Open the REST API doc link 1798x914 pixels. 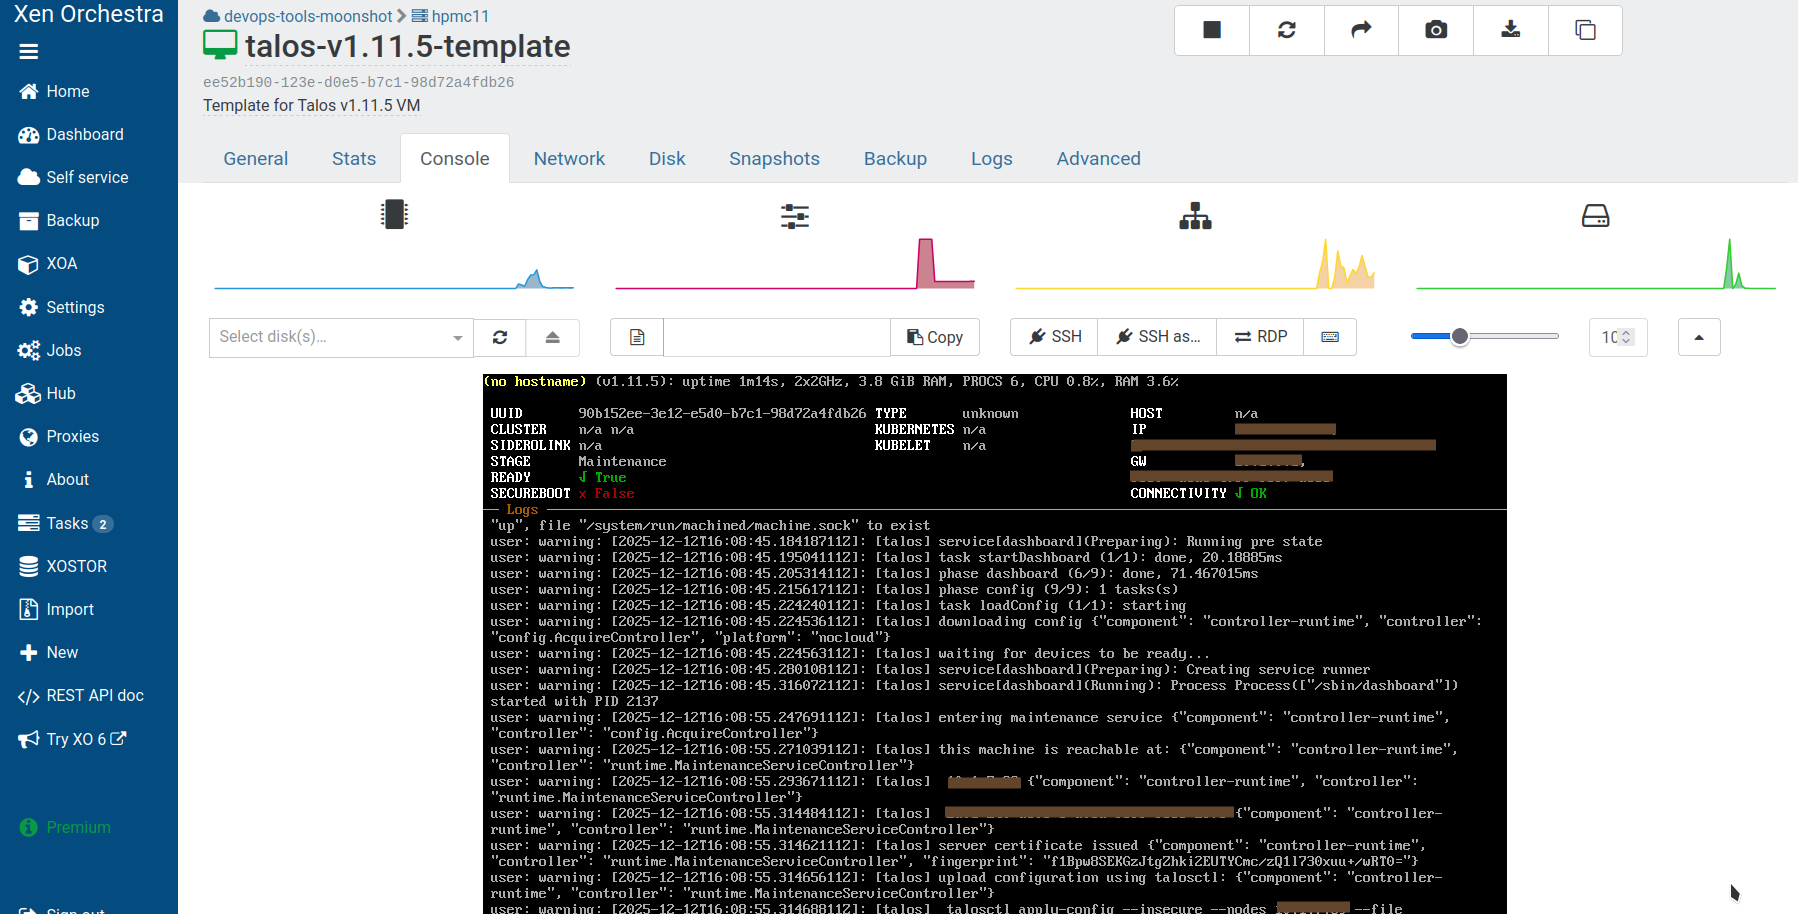click(89, 695)
